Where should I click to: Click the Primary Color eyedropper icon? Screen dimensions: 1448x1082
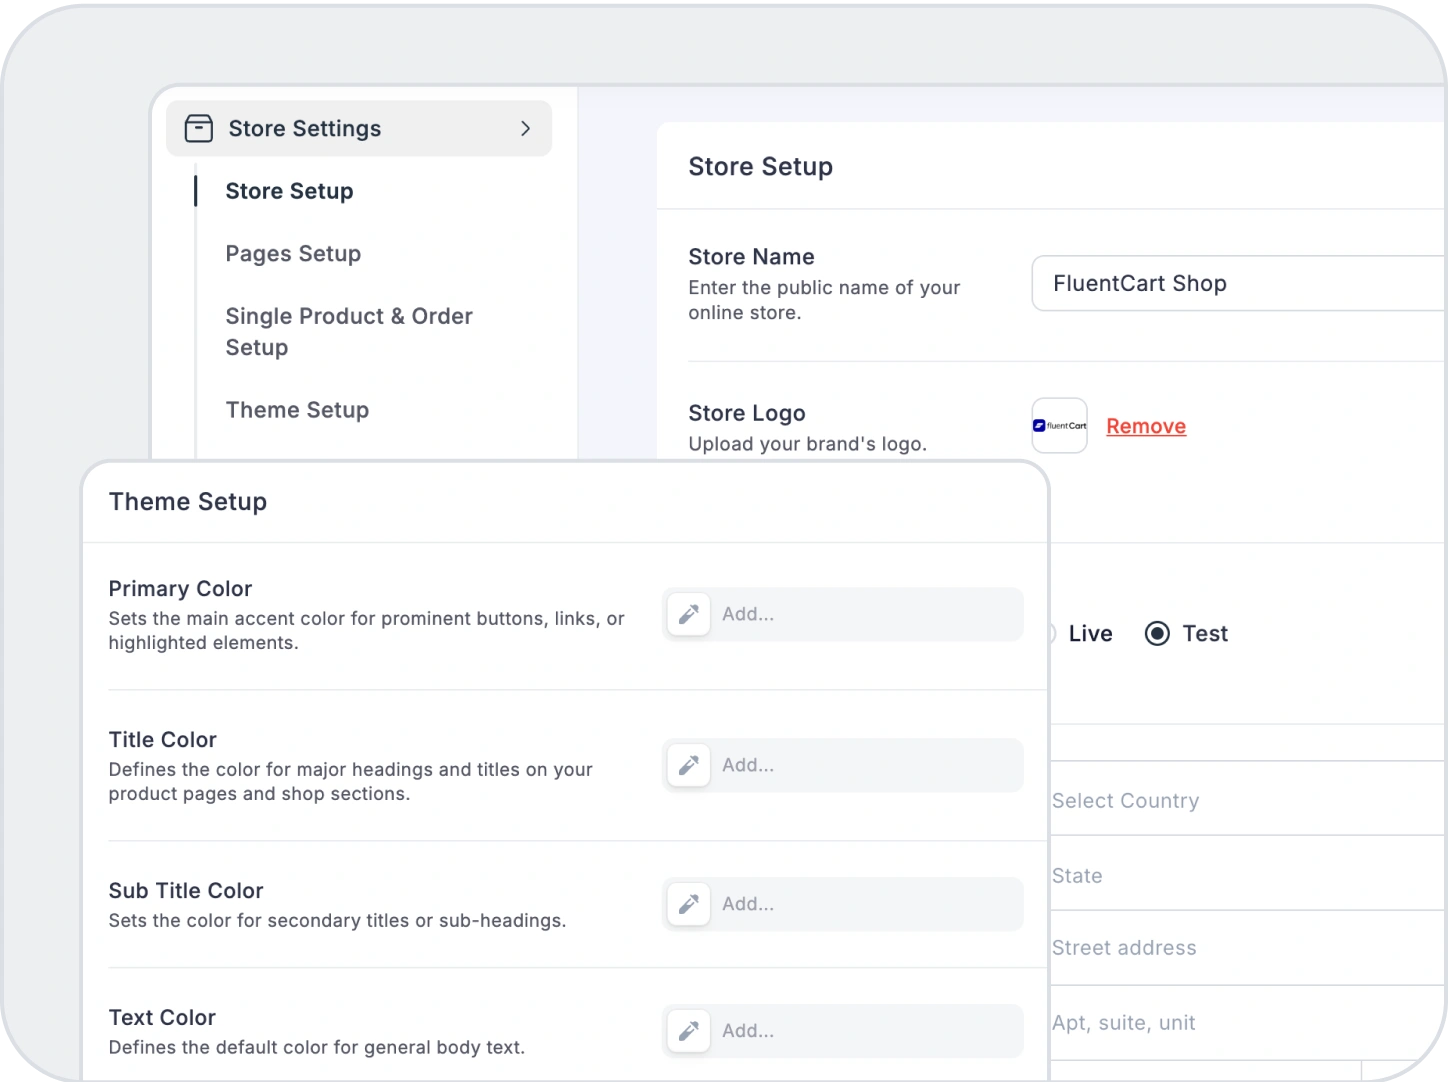coord(688,614)
